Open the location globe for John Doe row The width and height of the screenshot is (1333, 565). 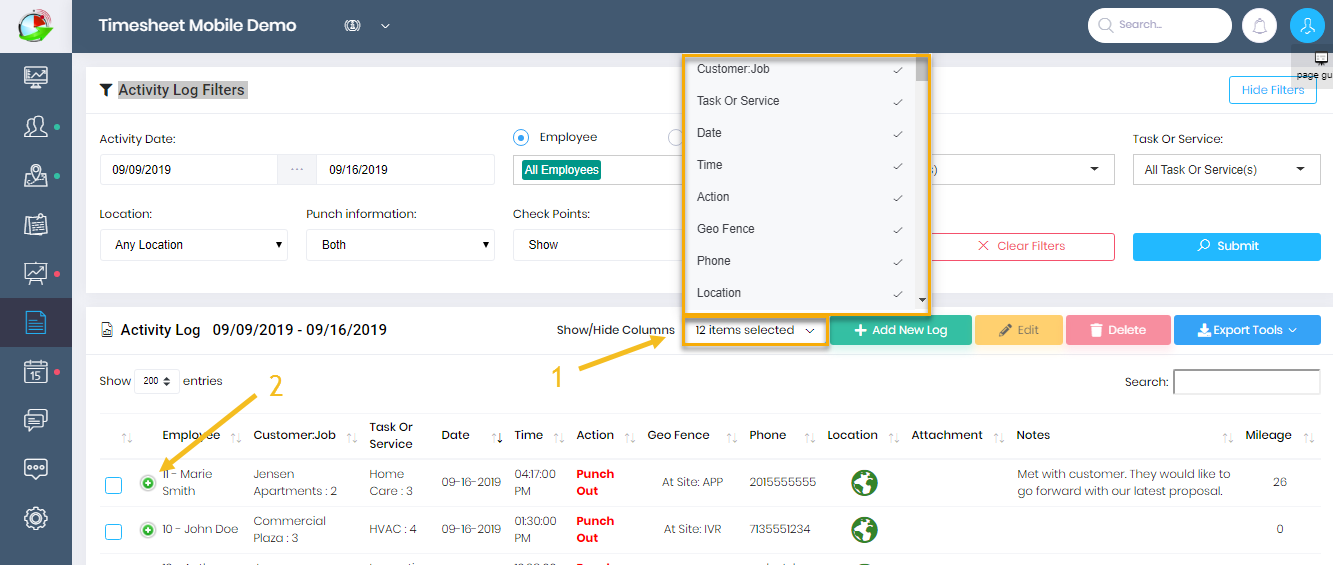click(864, 530)
